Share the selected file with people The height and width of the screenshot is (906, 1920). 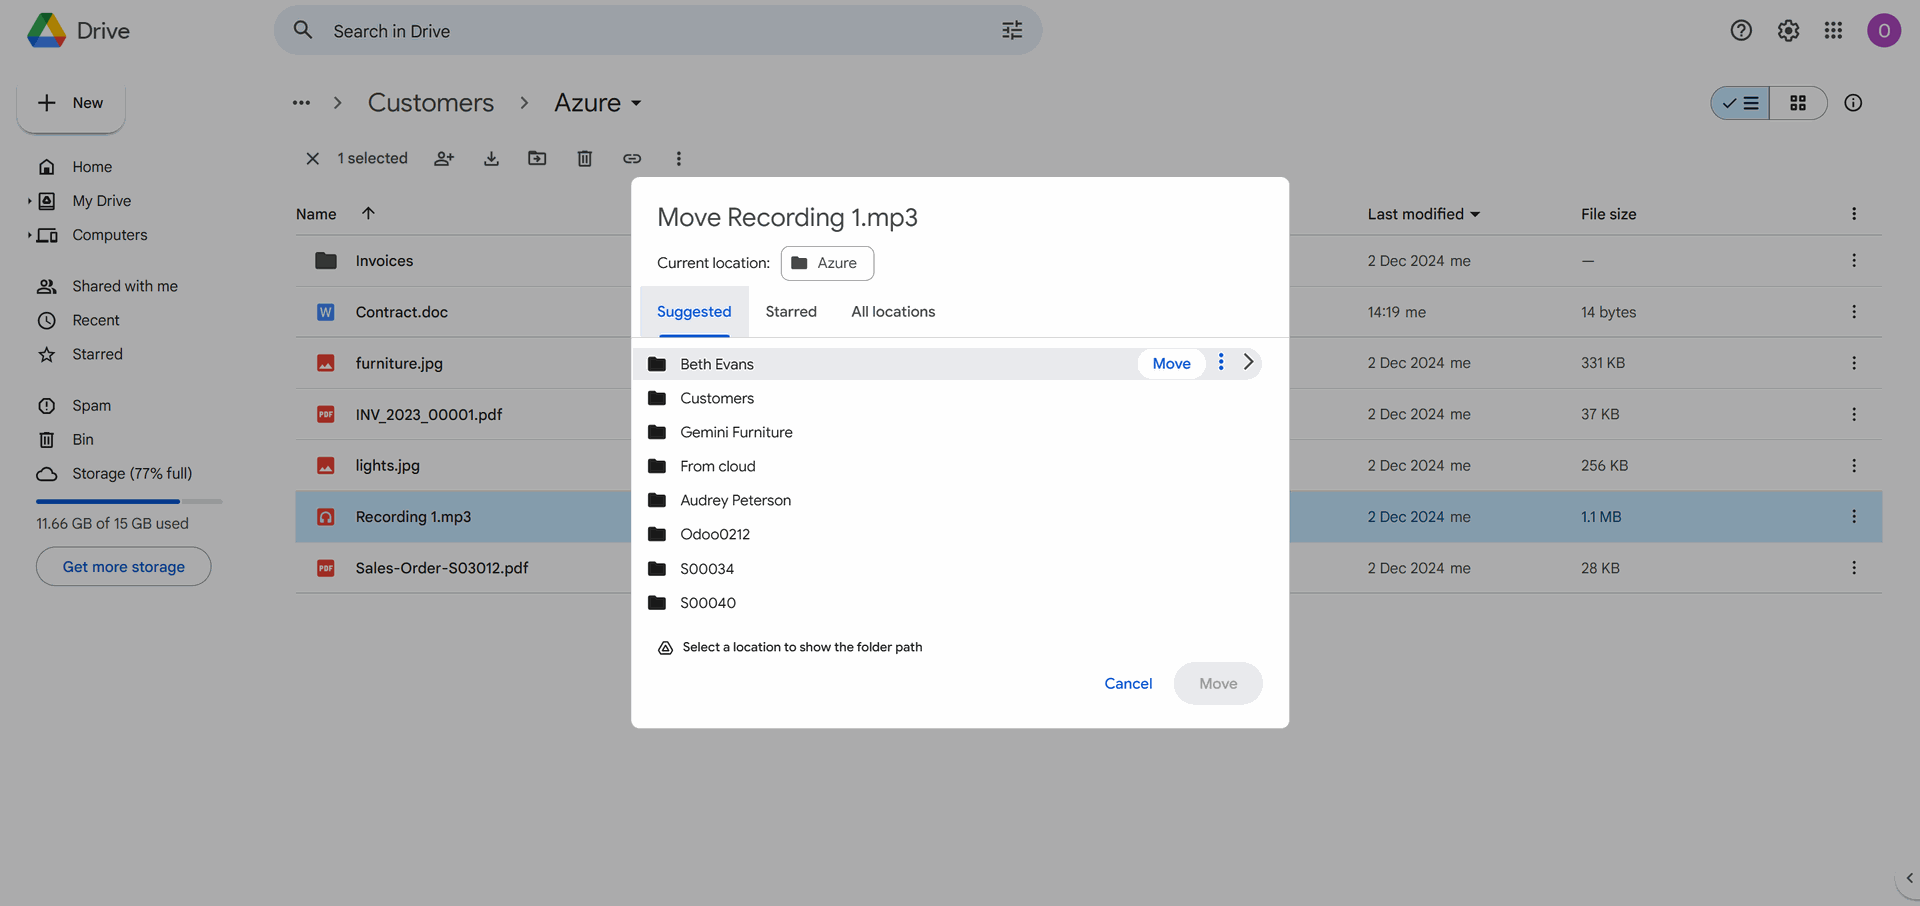click(444, 158)
